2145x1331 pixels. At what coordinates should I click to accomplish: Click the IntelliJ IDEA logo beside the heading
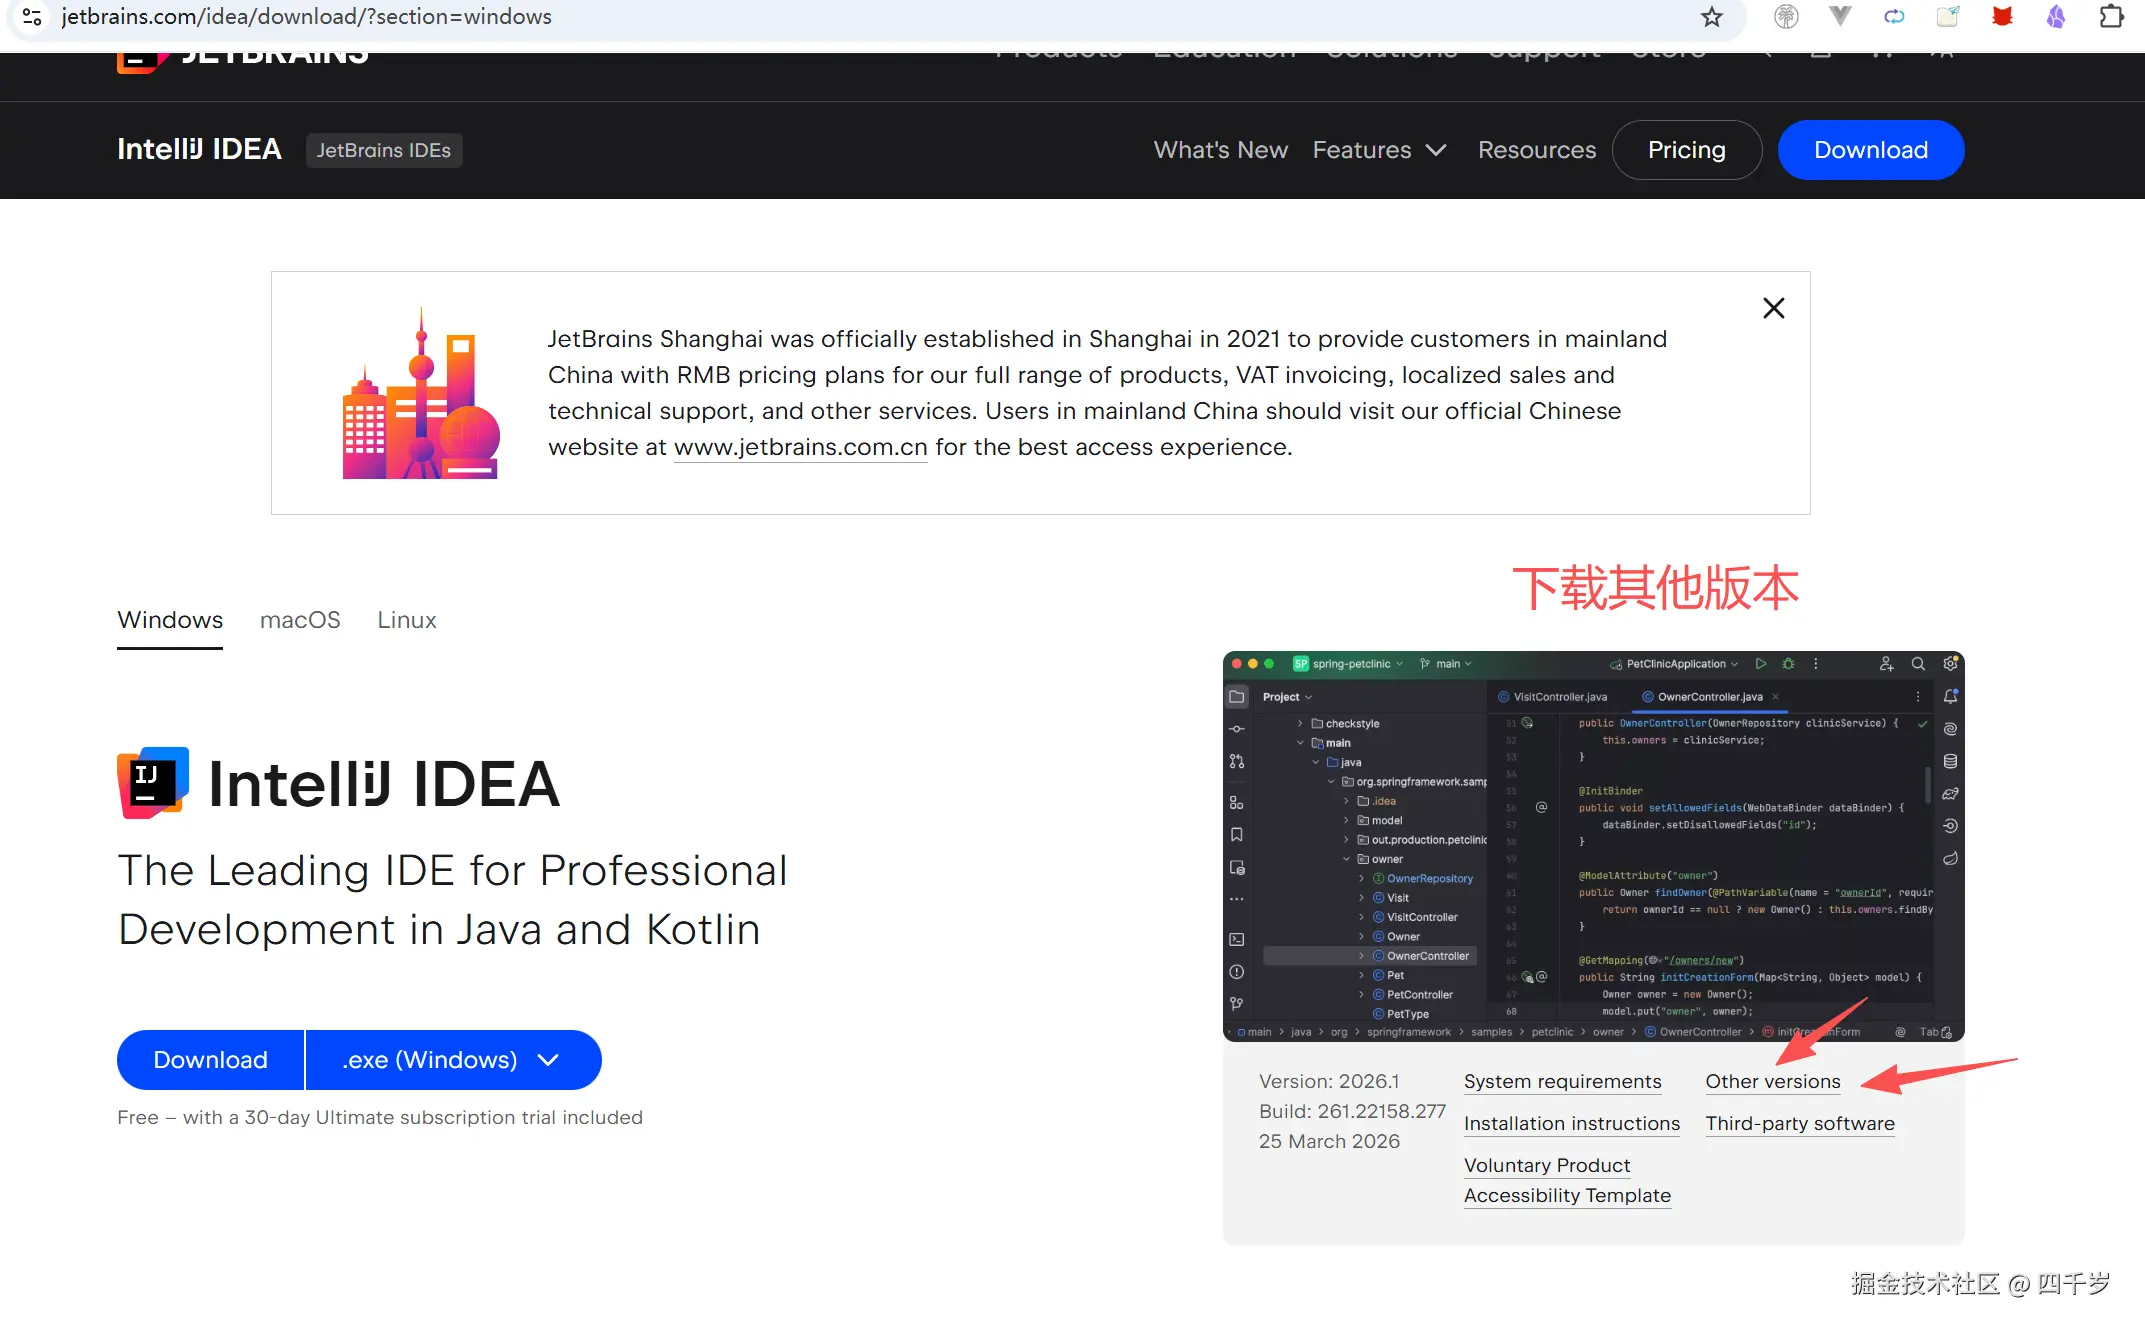click(153, 783)
